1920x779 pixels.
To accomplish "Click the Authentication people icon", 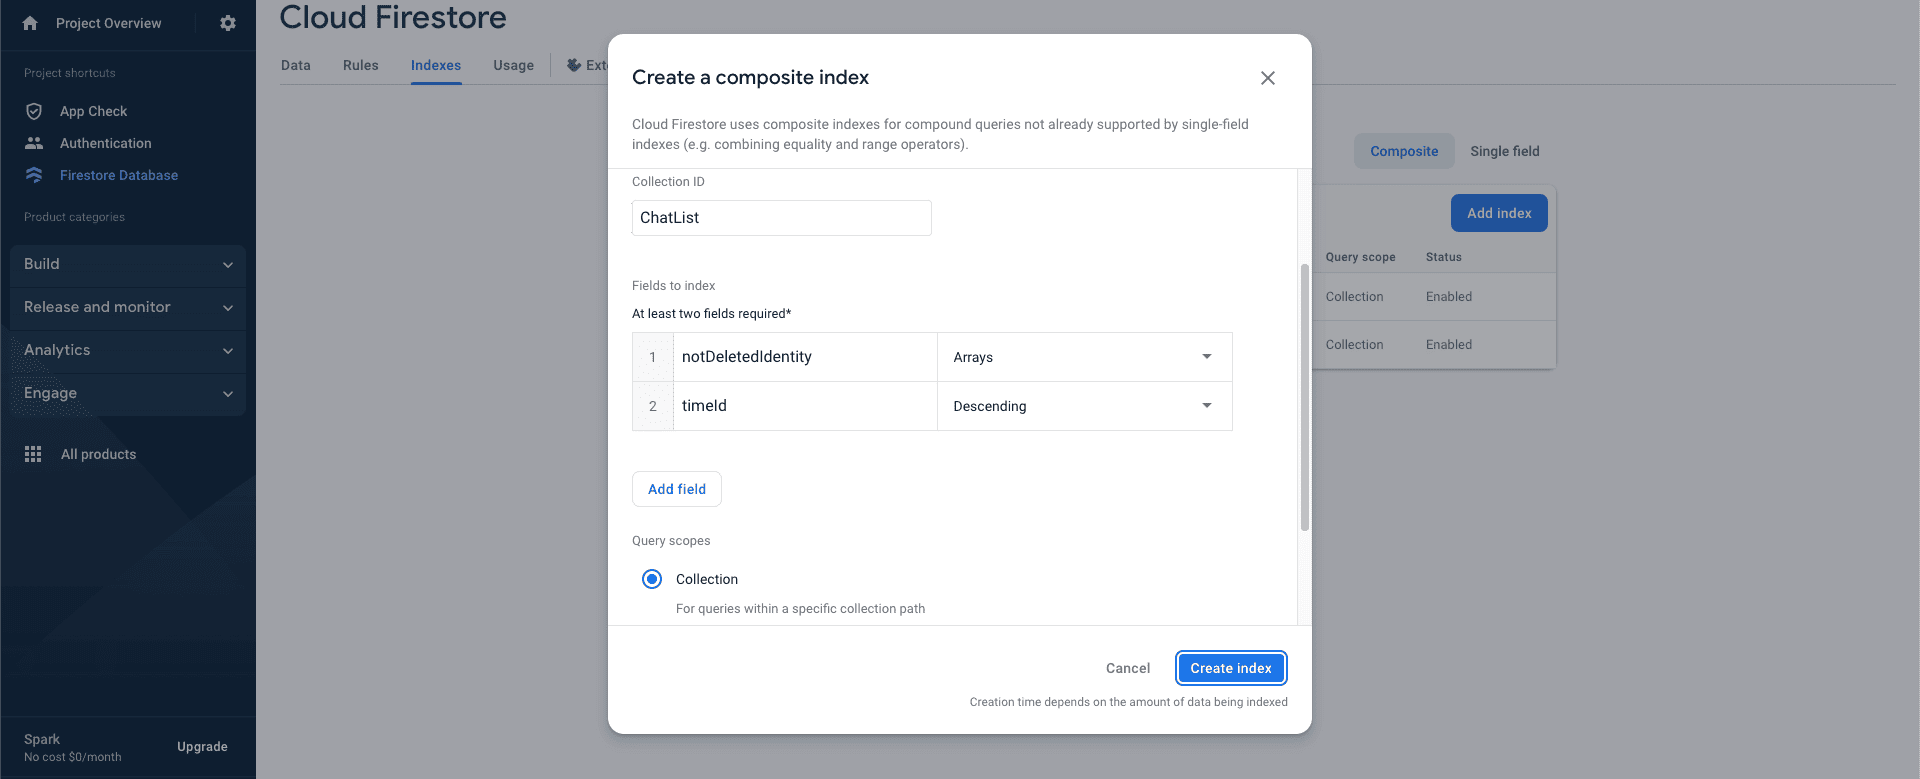I will click(x=34, y=143).
